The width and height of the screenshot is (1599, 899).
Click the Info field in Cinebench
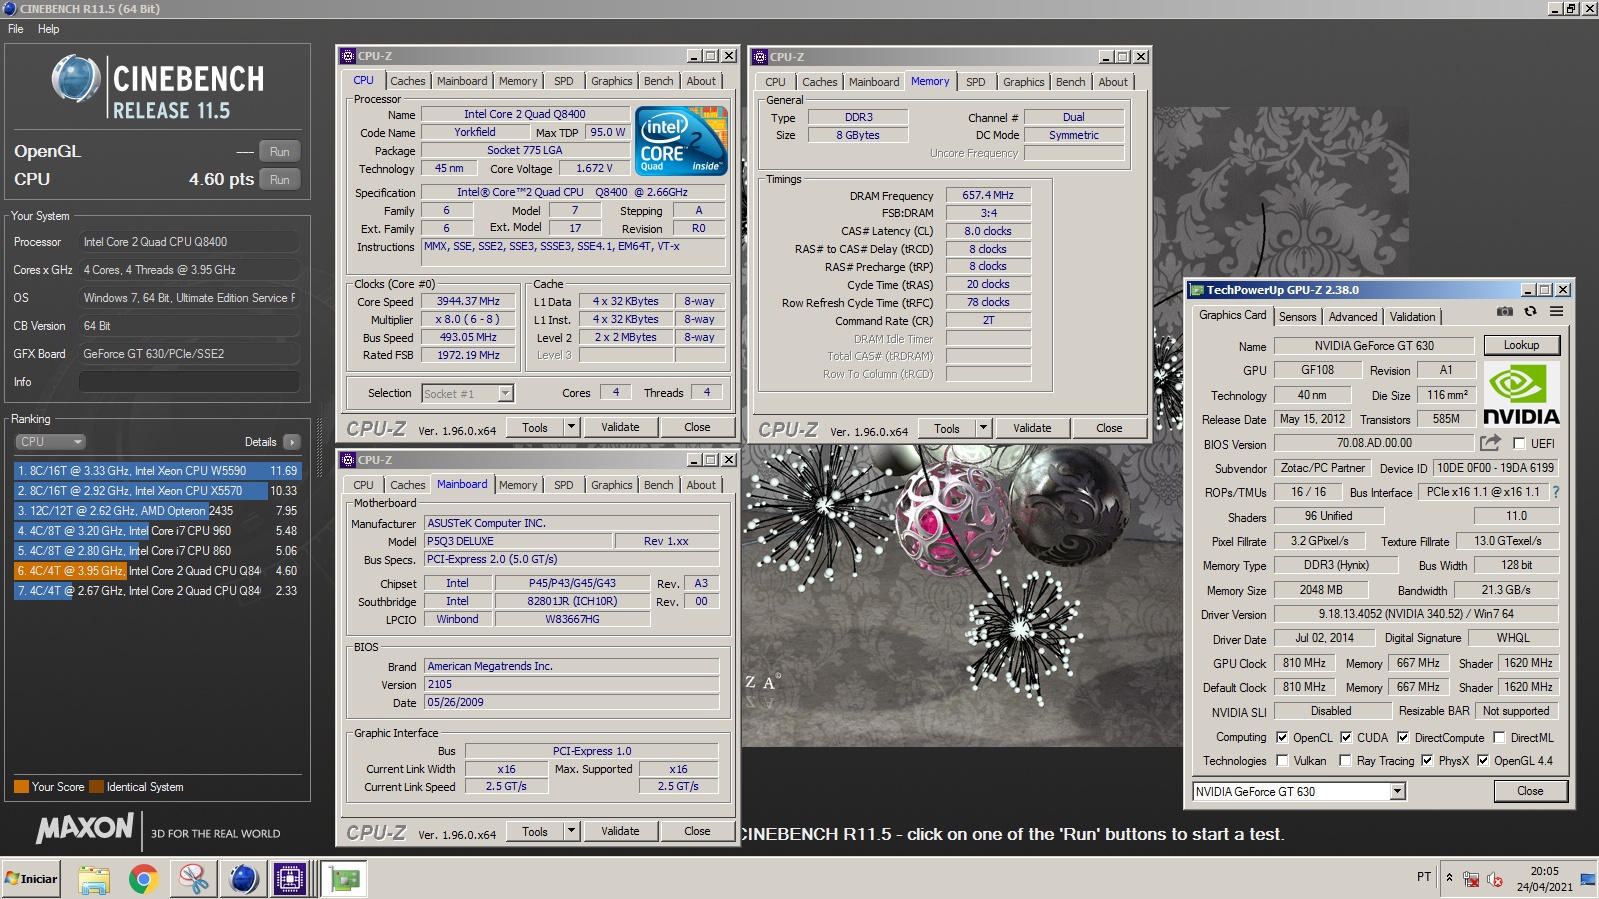click(189, 382)
